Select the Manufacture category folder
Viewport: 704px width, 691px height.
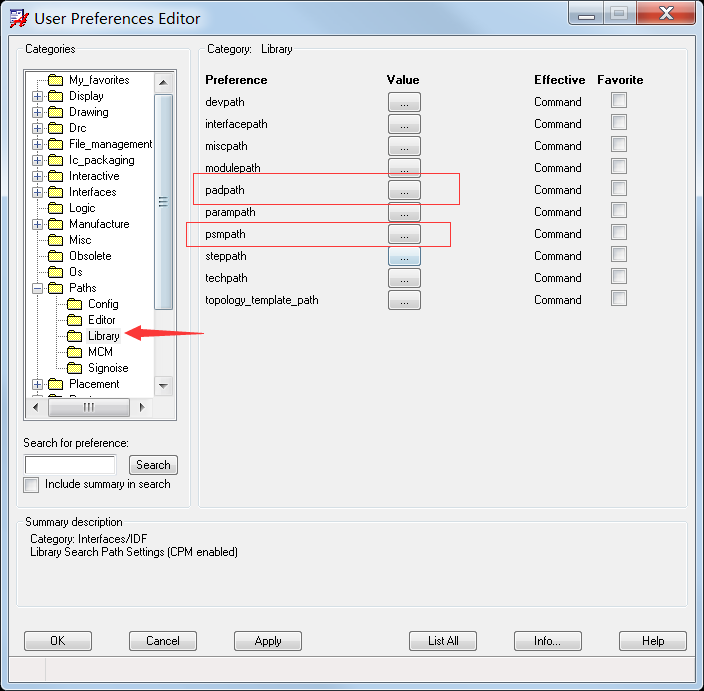point(89,224)
